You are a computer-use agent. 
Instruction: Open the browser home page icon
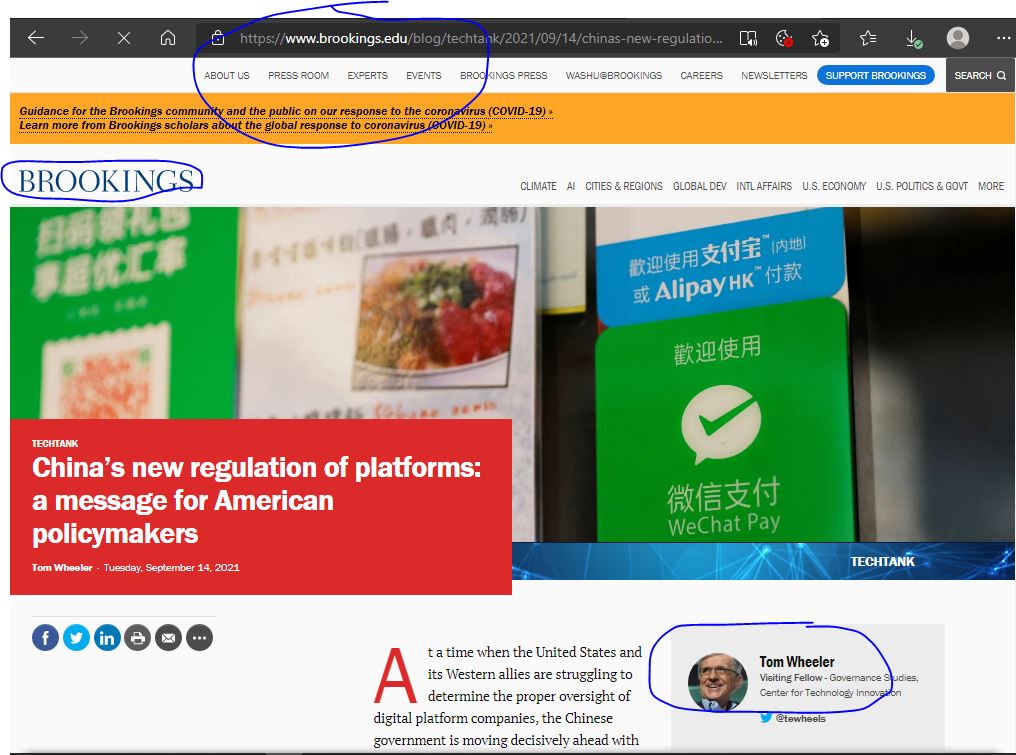pos(168,38)
